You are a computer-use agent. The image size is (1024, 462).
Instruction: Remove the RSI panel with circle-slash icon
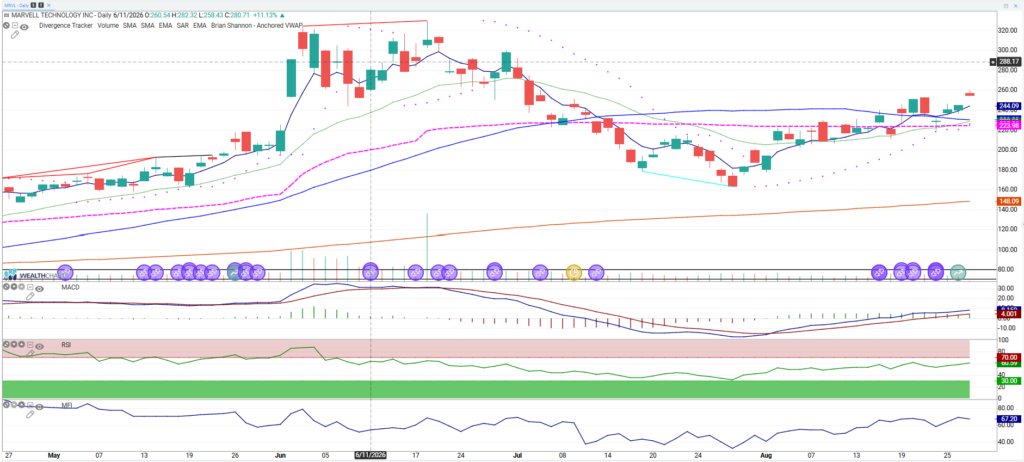pyautogui.click(x=6, y=344)
